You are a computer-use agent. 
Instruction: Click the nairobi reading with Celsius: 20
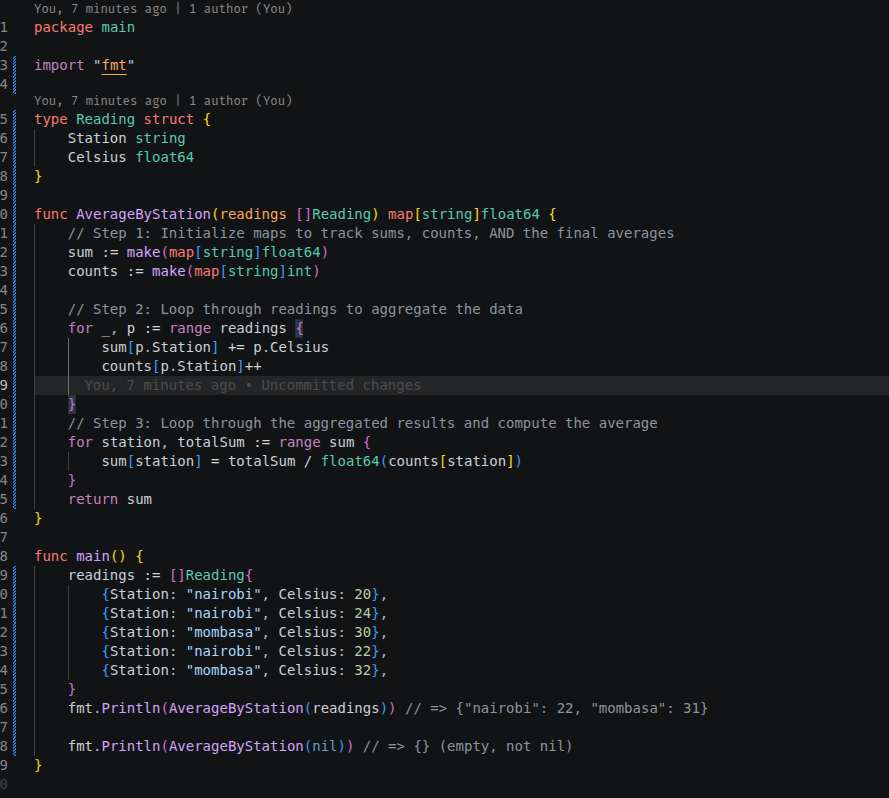[244, 594]
